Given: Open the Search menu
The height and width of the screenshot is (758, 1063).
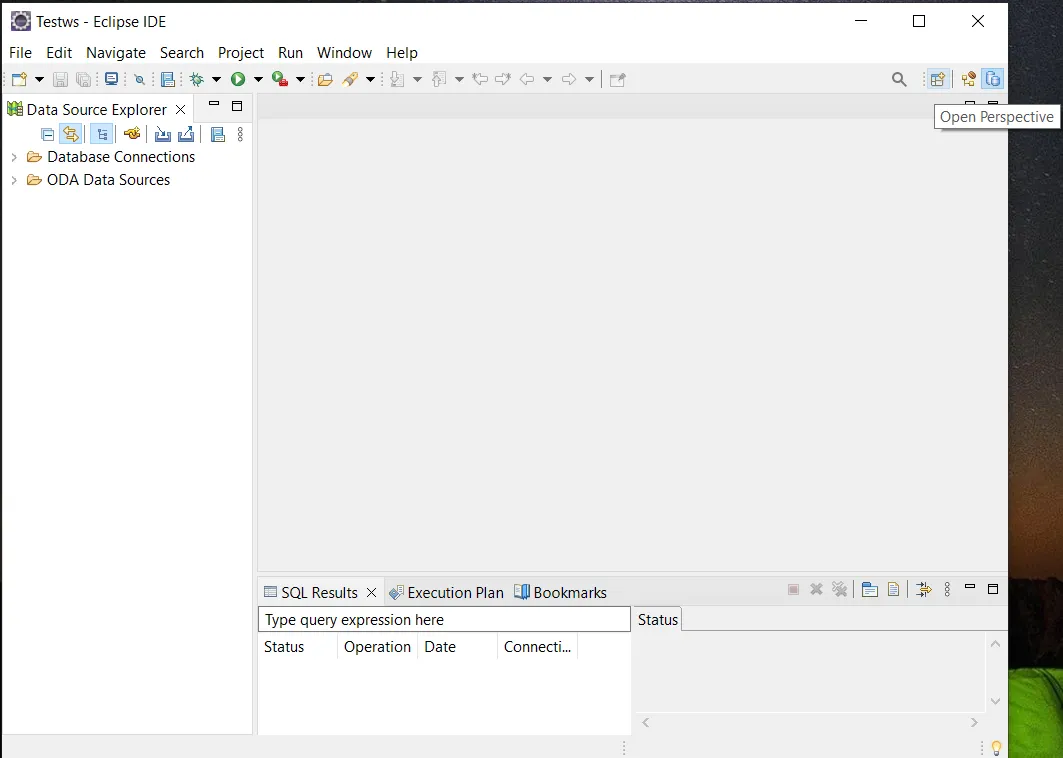Looking at the screenshot, I should click(182, 53).
